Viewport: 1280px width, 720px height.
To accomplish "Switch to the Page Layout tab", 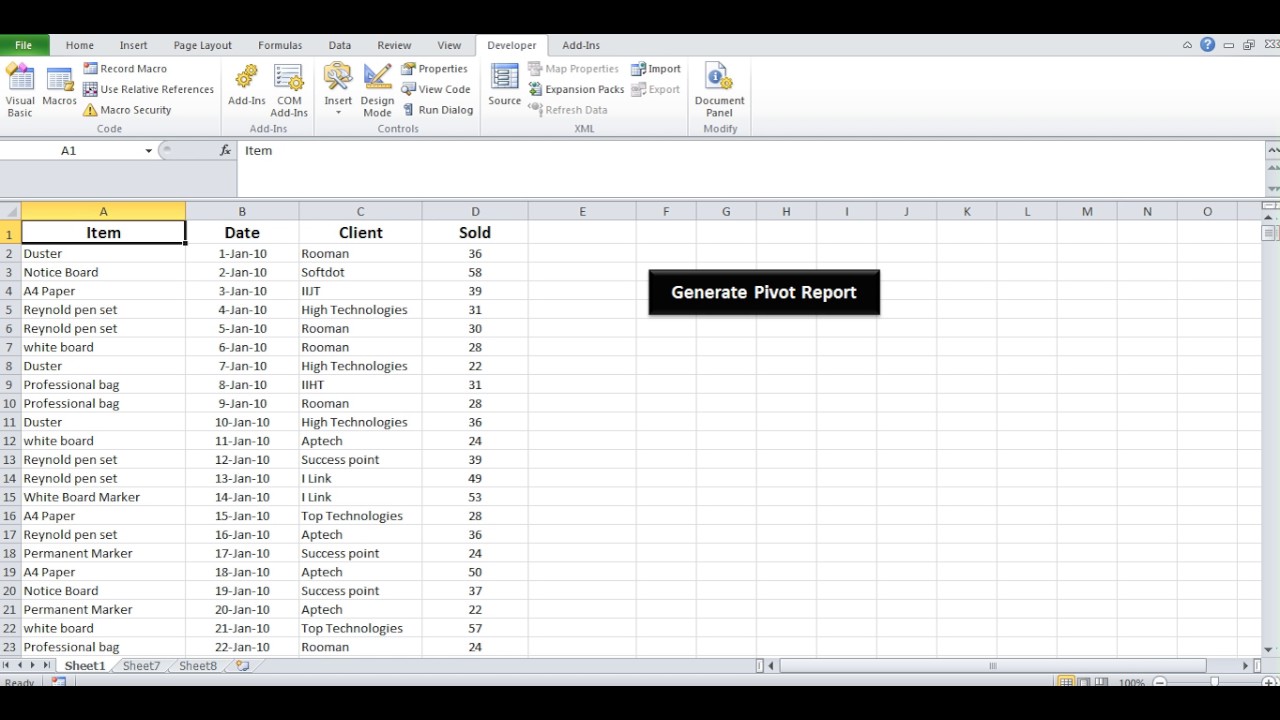I will point(202,45).
